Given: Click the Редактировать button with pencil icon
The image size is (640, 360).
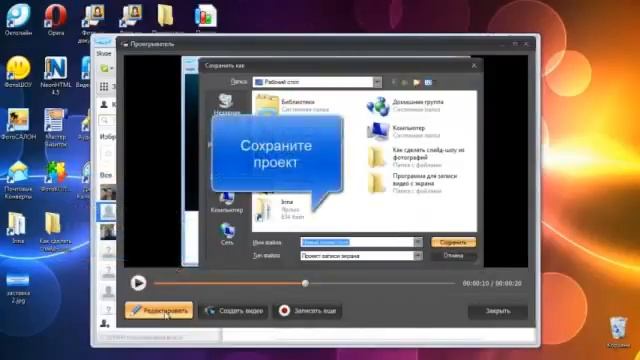Looking at the screenshot, I should (159, 311).
